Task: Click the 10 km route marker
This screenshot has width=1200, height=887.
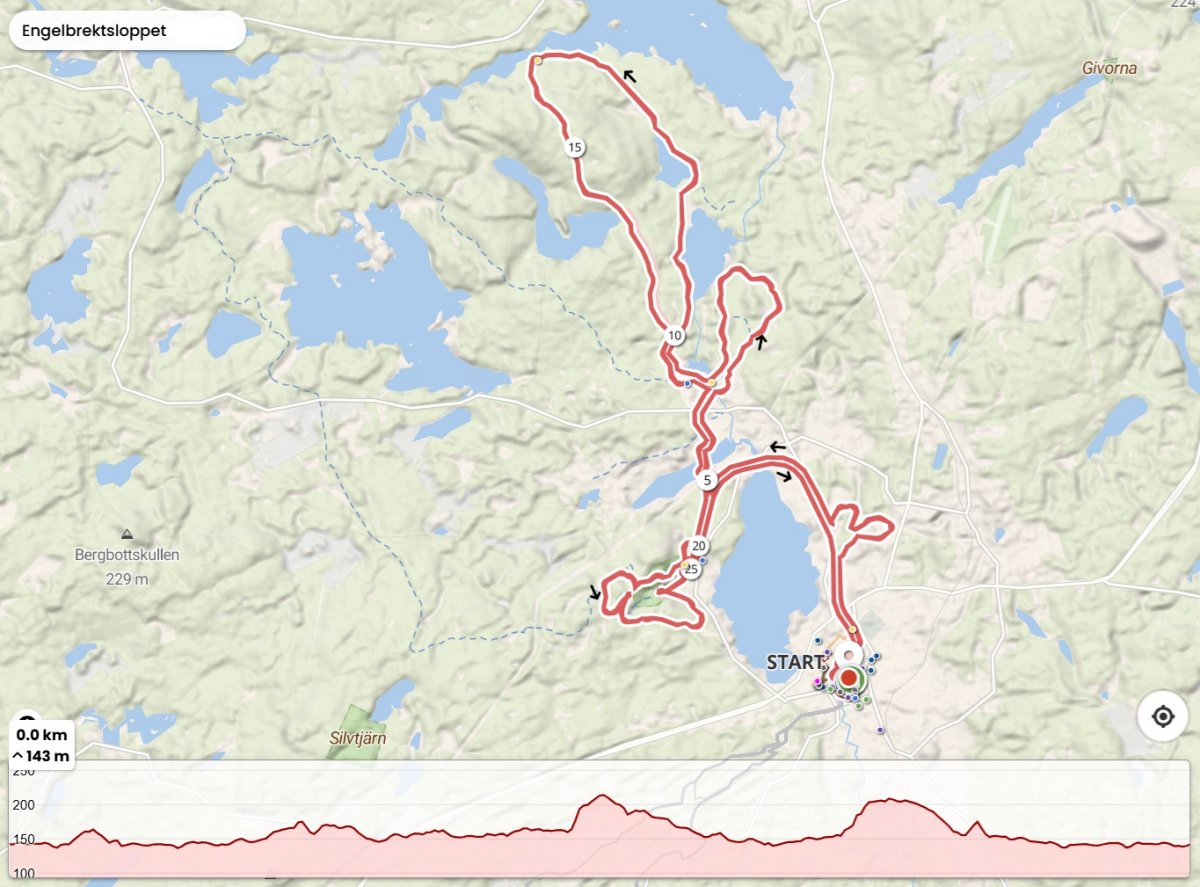Action: click(675, 335)
